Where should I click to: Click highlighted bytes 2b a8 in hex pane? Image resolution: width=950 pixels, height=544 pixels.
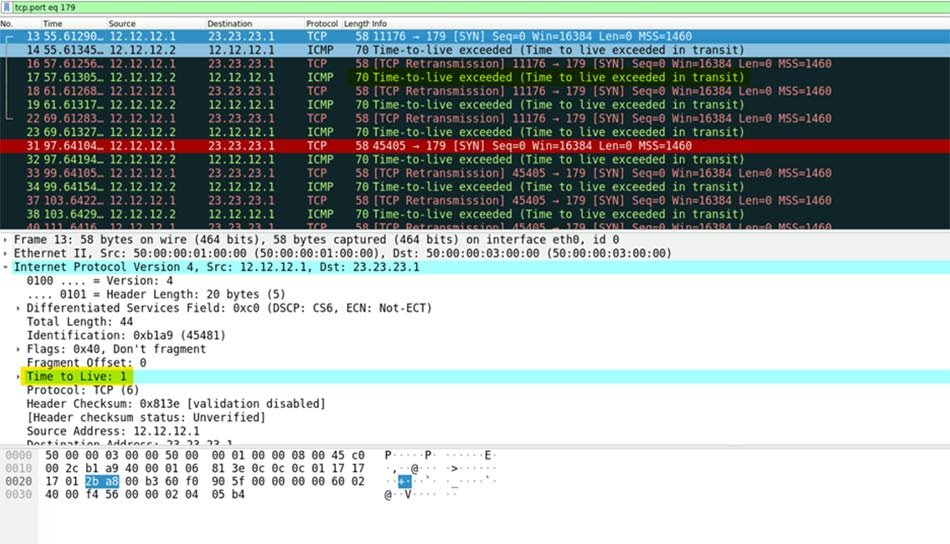[x=99, y=481]
